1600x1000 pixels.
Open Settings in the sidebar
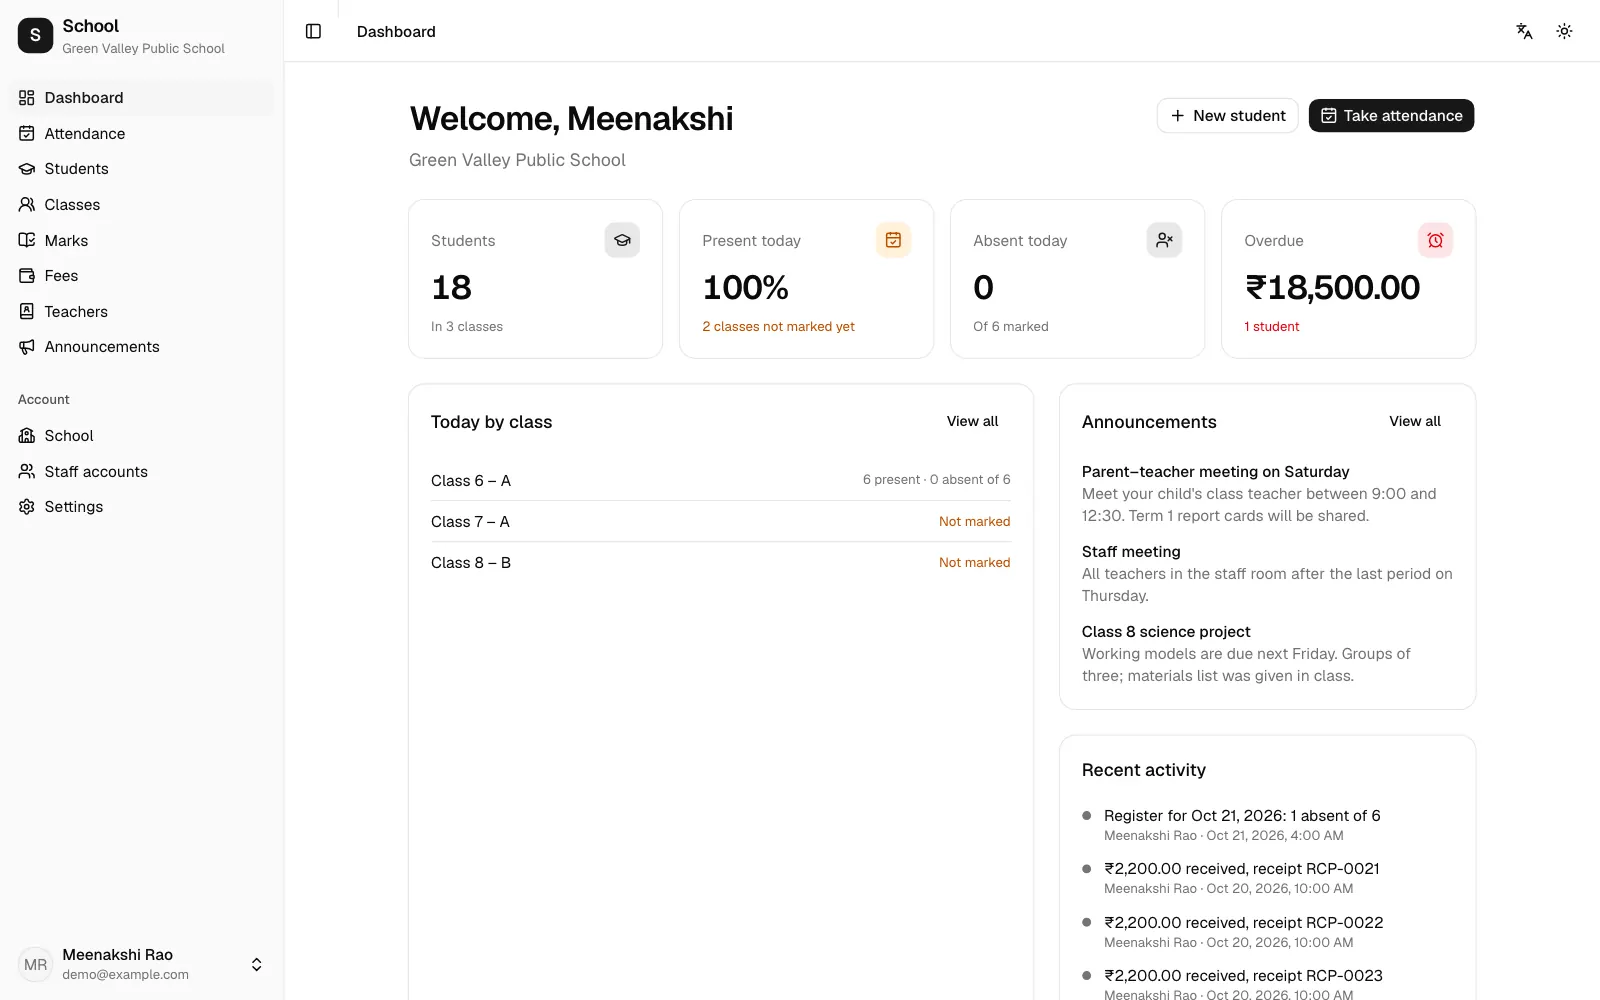coord(142,507)
